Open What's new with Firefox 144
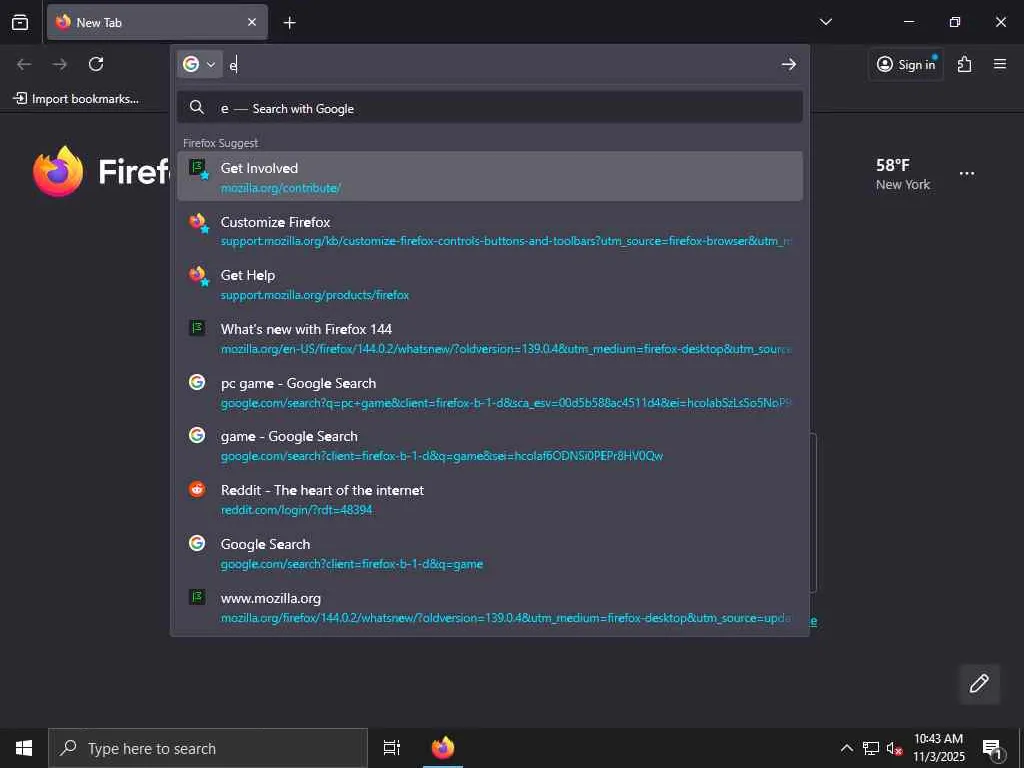Image resolution: width=1024 pixels, height=768 pixels. [490, 338]
